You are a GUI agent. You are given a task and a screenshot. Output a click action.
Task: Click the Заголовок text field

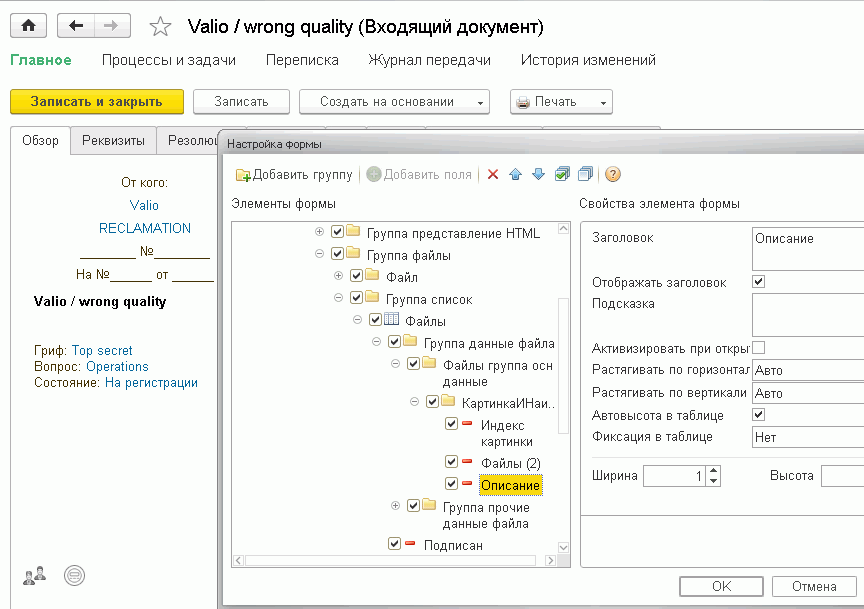click(808, 249)
